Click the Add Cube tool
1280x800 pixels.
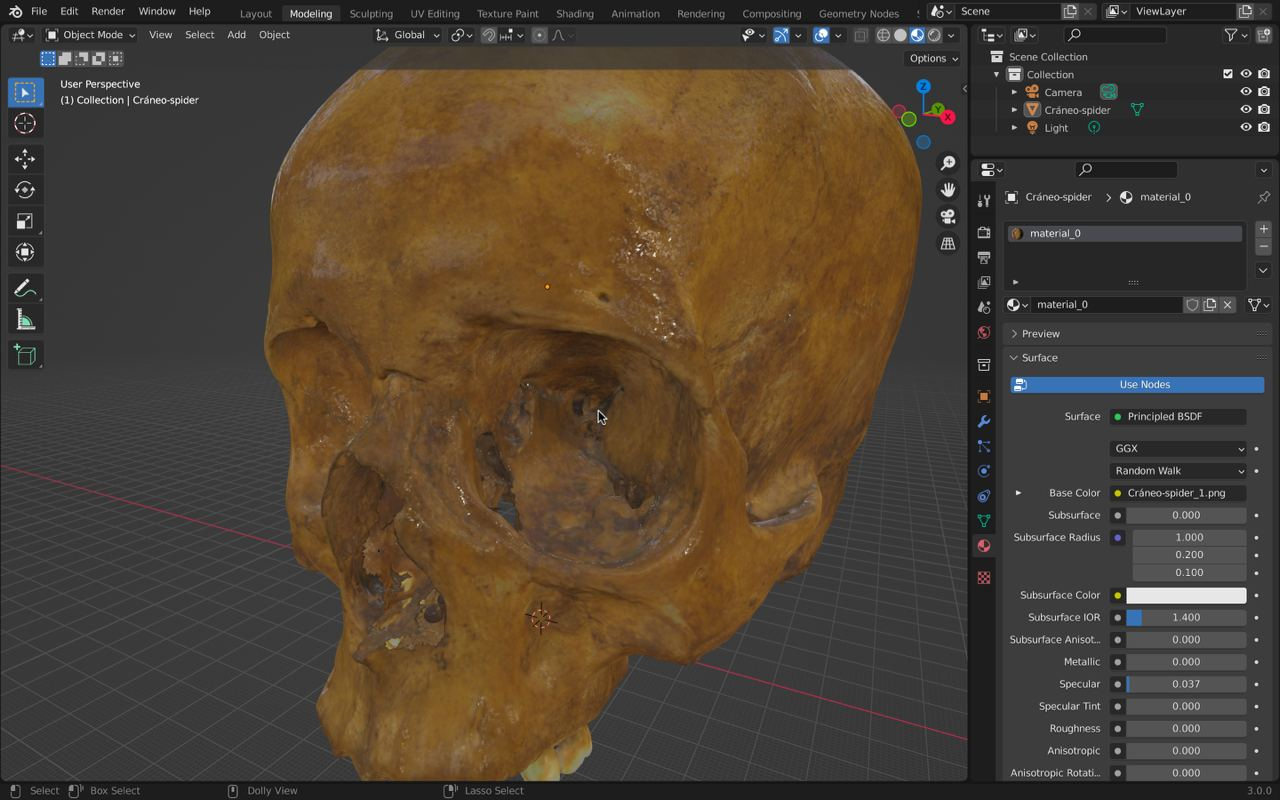click(x=25, y=356)
